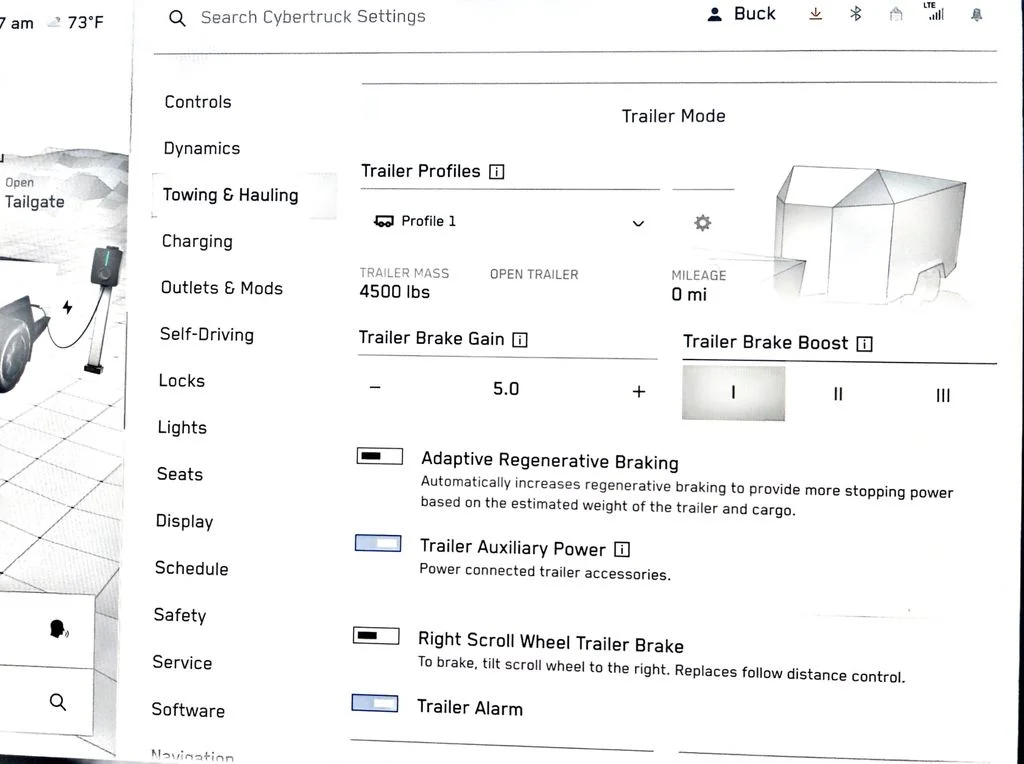Open the Schedule menu
This screenshot has width=1024, height=764.
(191, 568)
